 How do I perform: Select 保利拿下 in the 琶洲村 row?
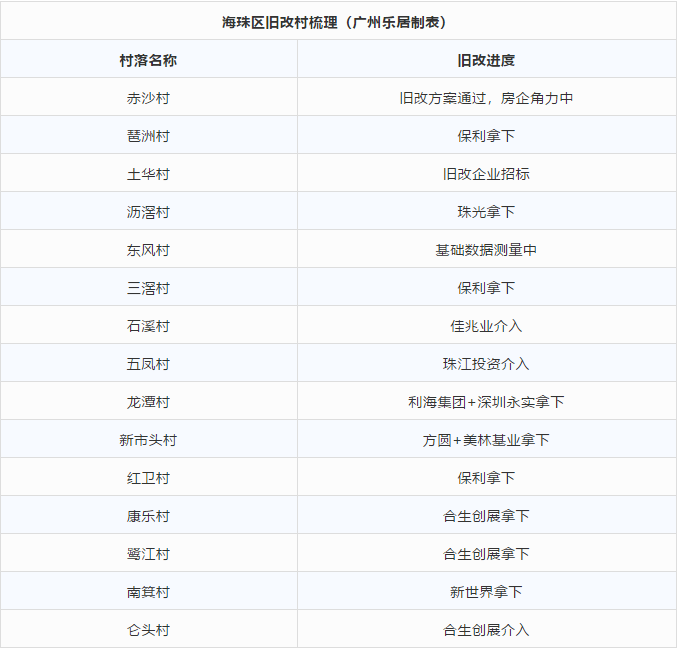pyautogui.click(x=486, y=136)
